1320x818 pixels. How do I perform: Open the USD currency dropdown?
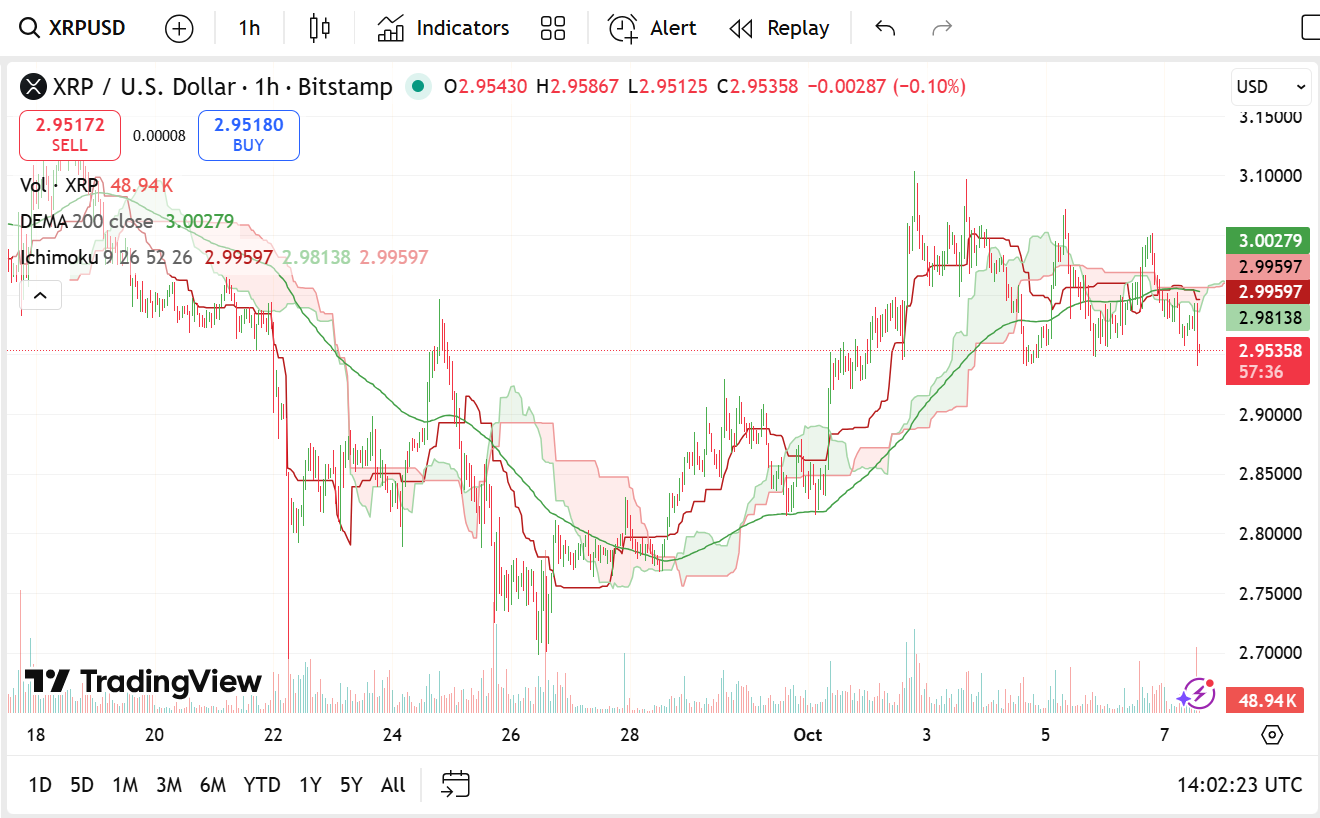click(1271, 87)
